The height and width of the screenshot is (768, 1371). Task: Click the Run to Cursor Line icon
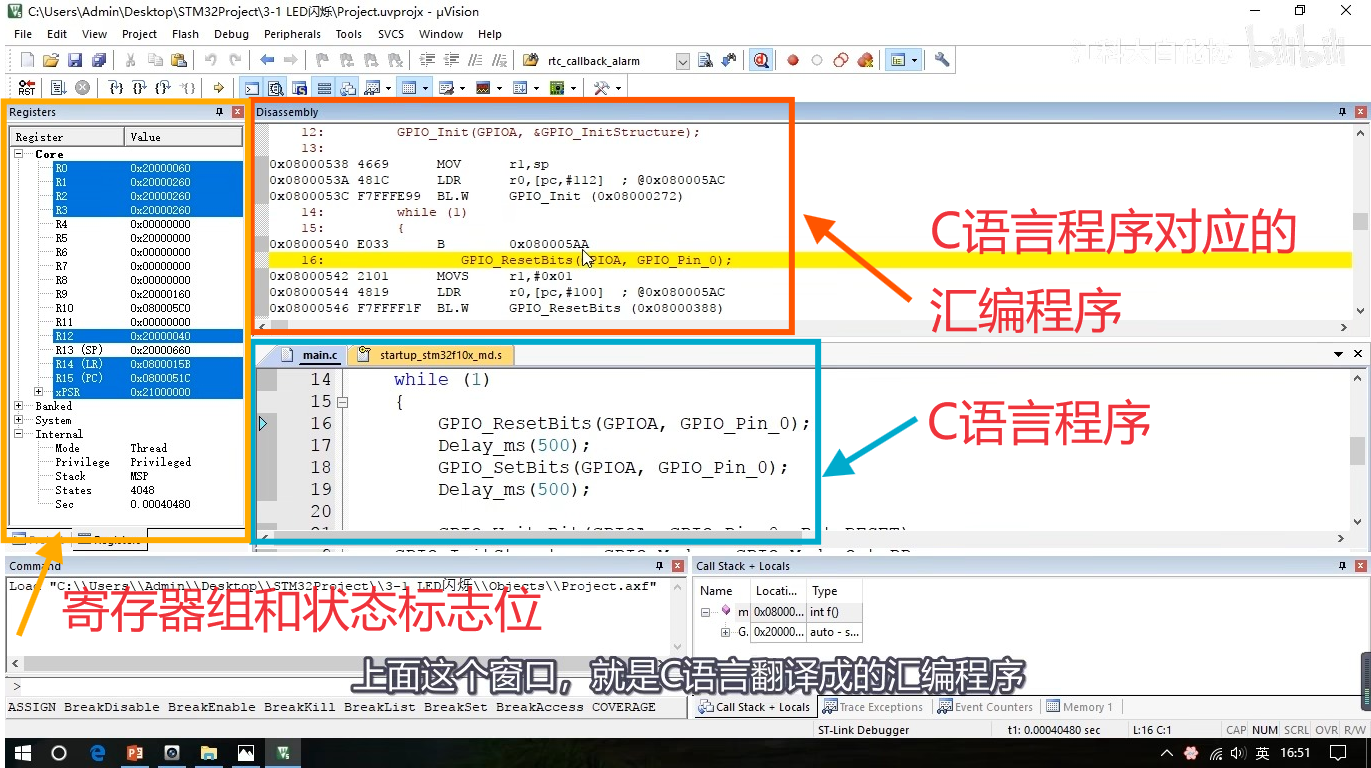click(x=188, y=88)
